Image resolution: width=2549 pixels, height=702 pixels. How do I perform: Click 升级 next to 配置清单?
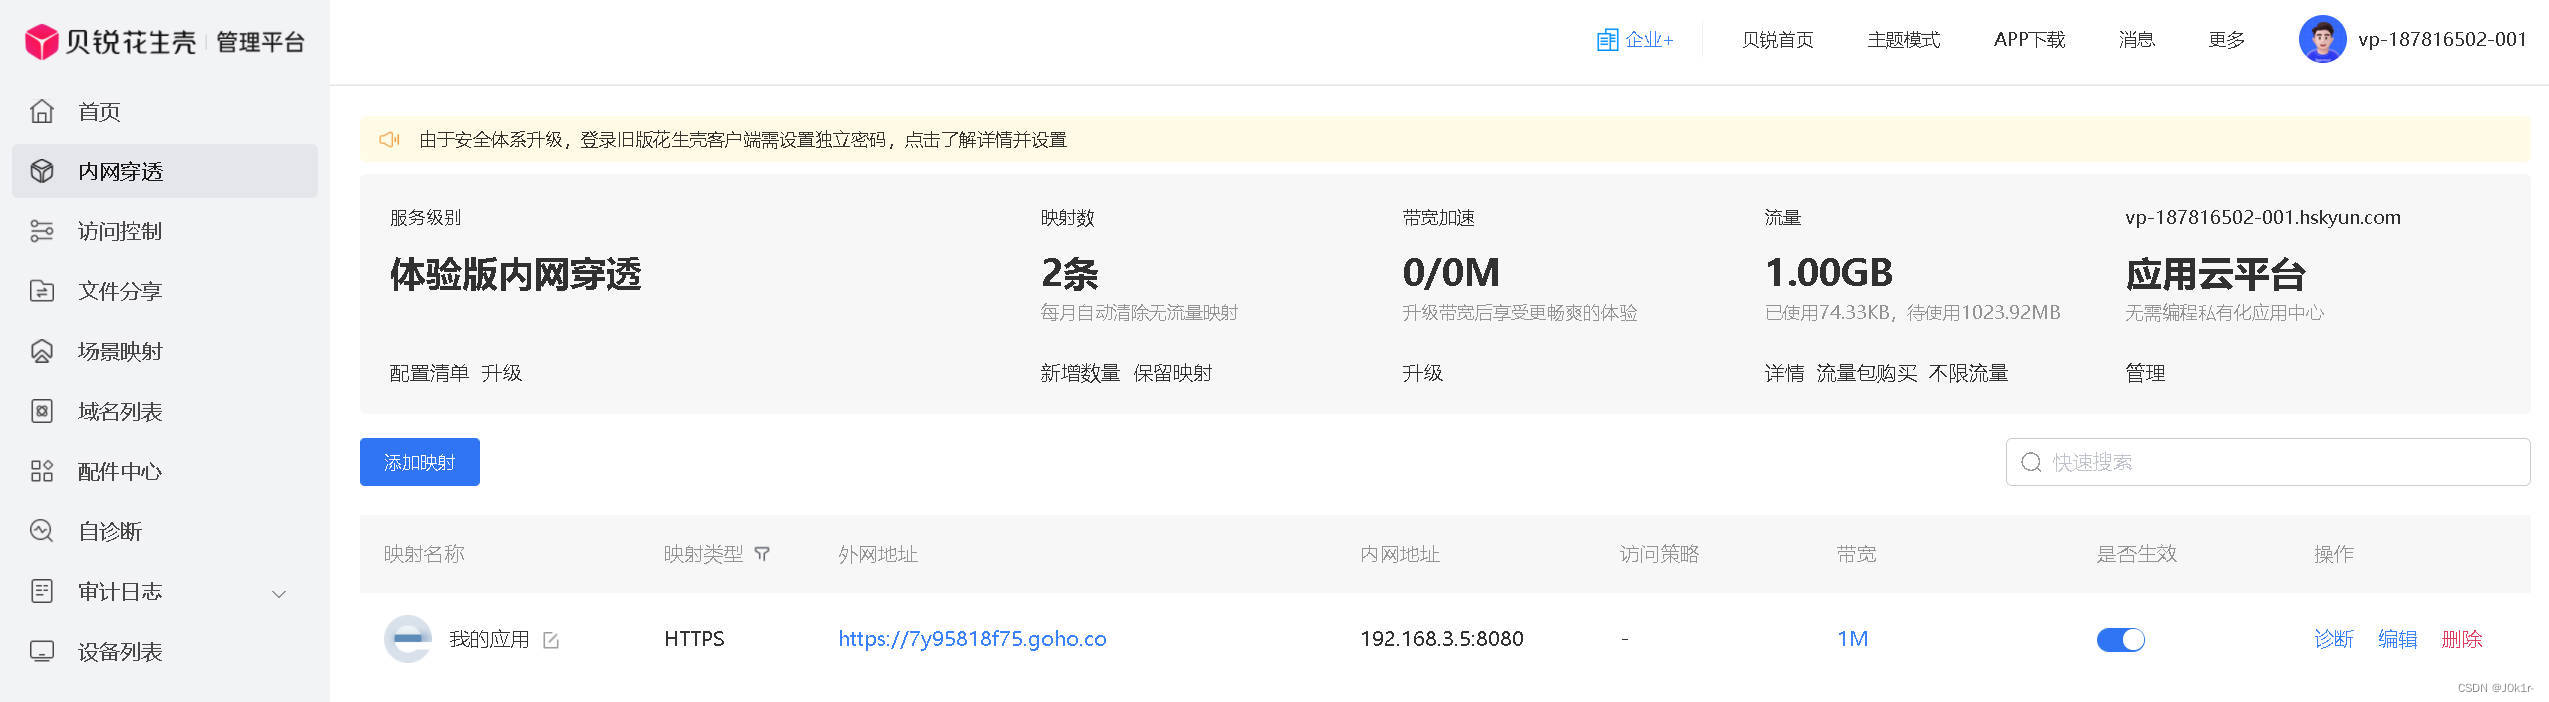(x=501, y=373)
